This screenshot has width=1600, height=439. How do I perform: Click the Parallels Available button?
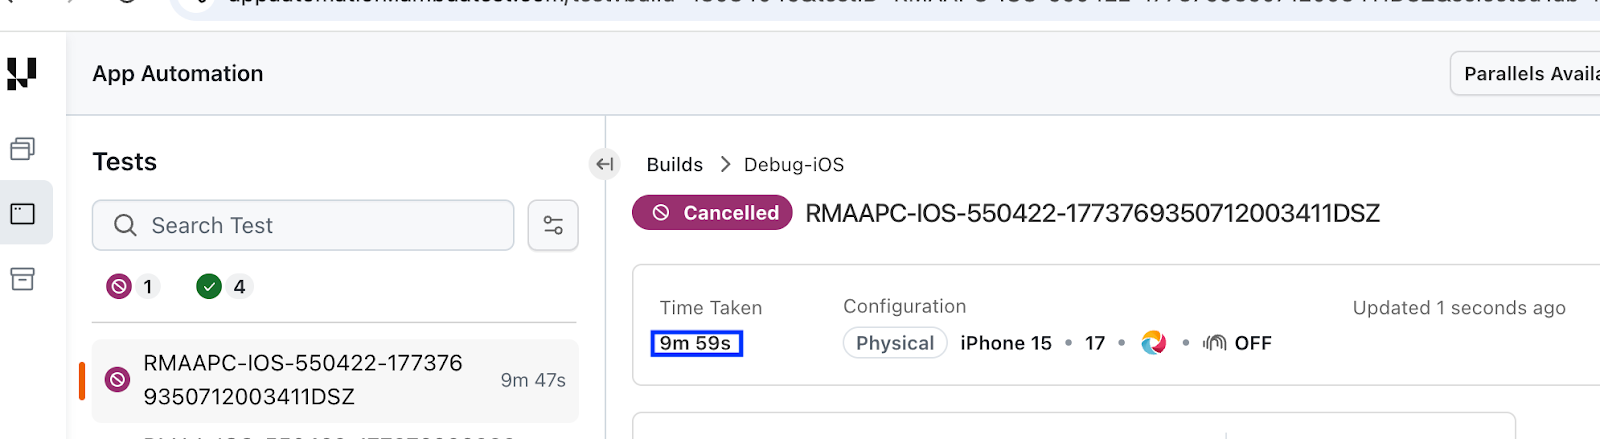pyautogui.click(x=1528, y=74)
